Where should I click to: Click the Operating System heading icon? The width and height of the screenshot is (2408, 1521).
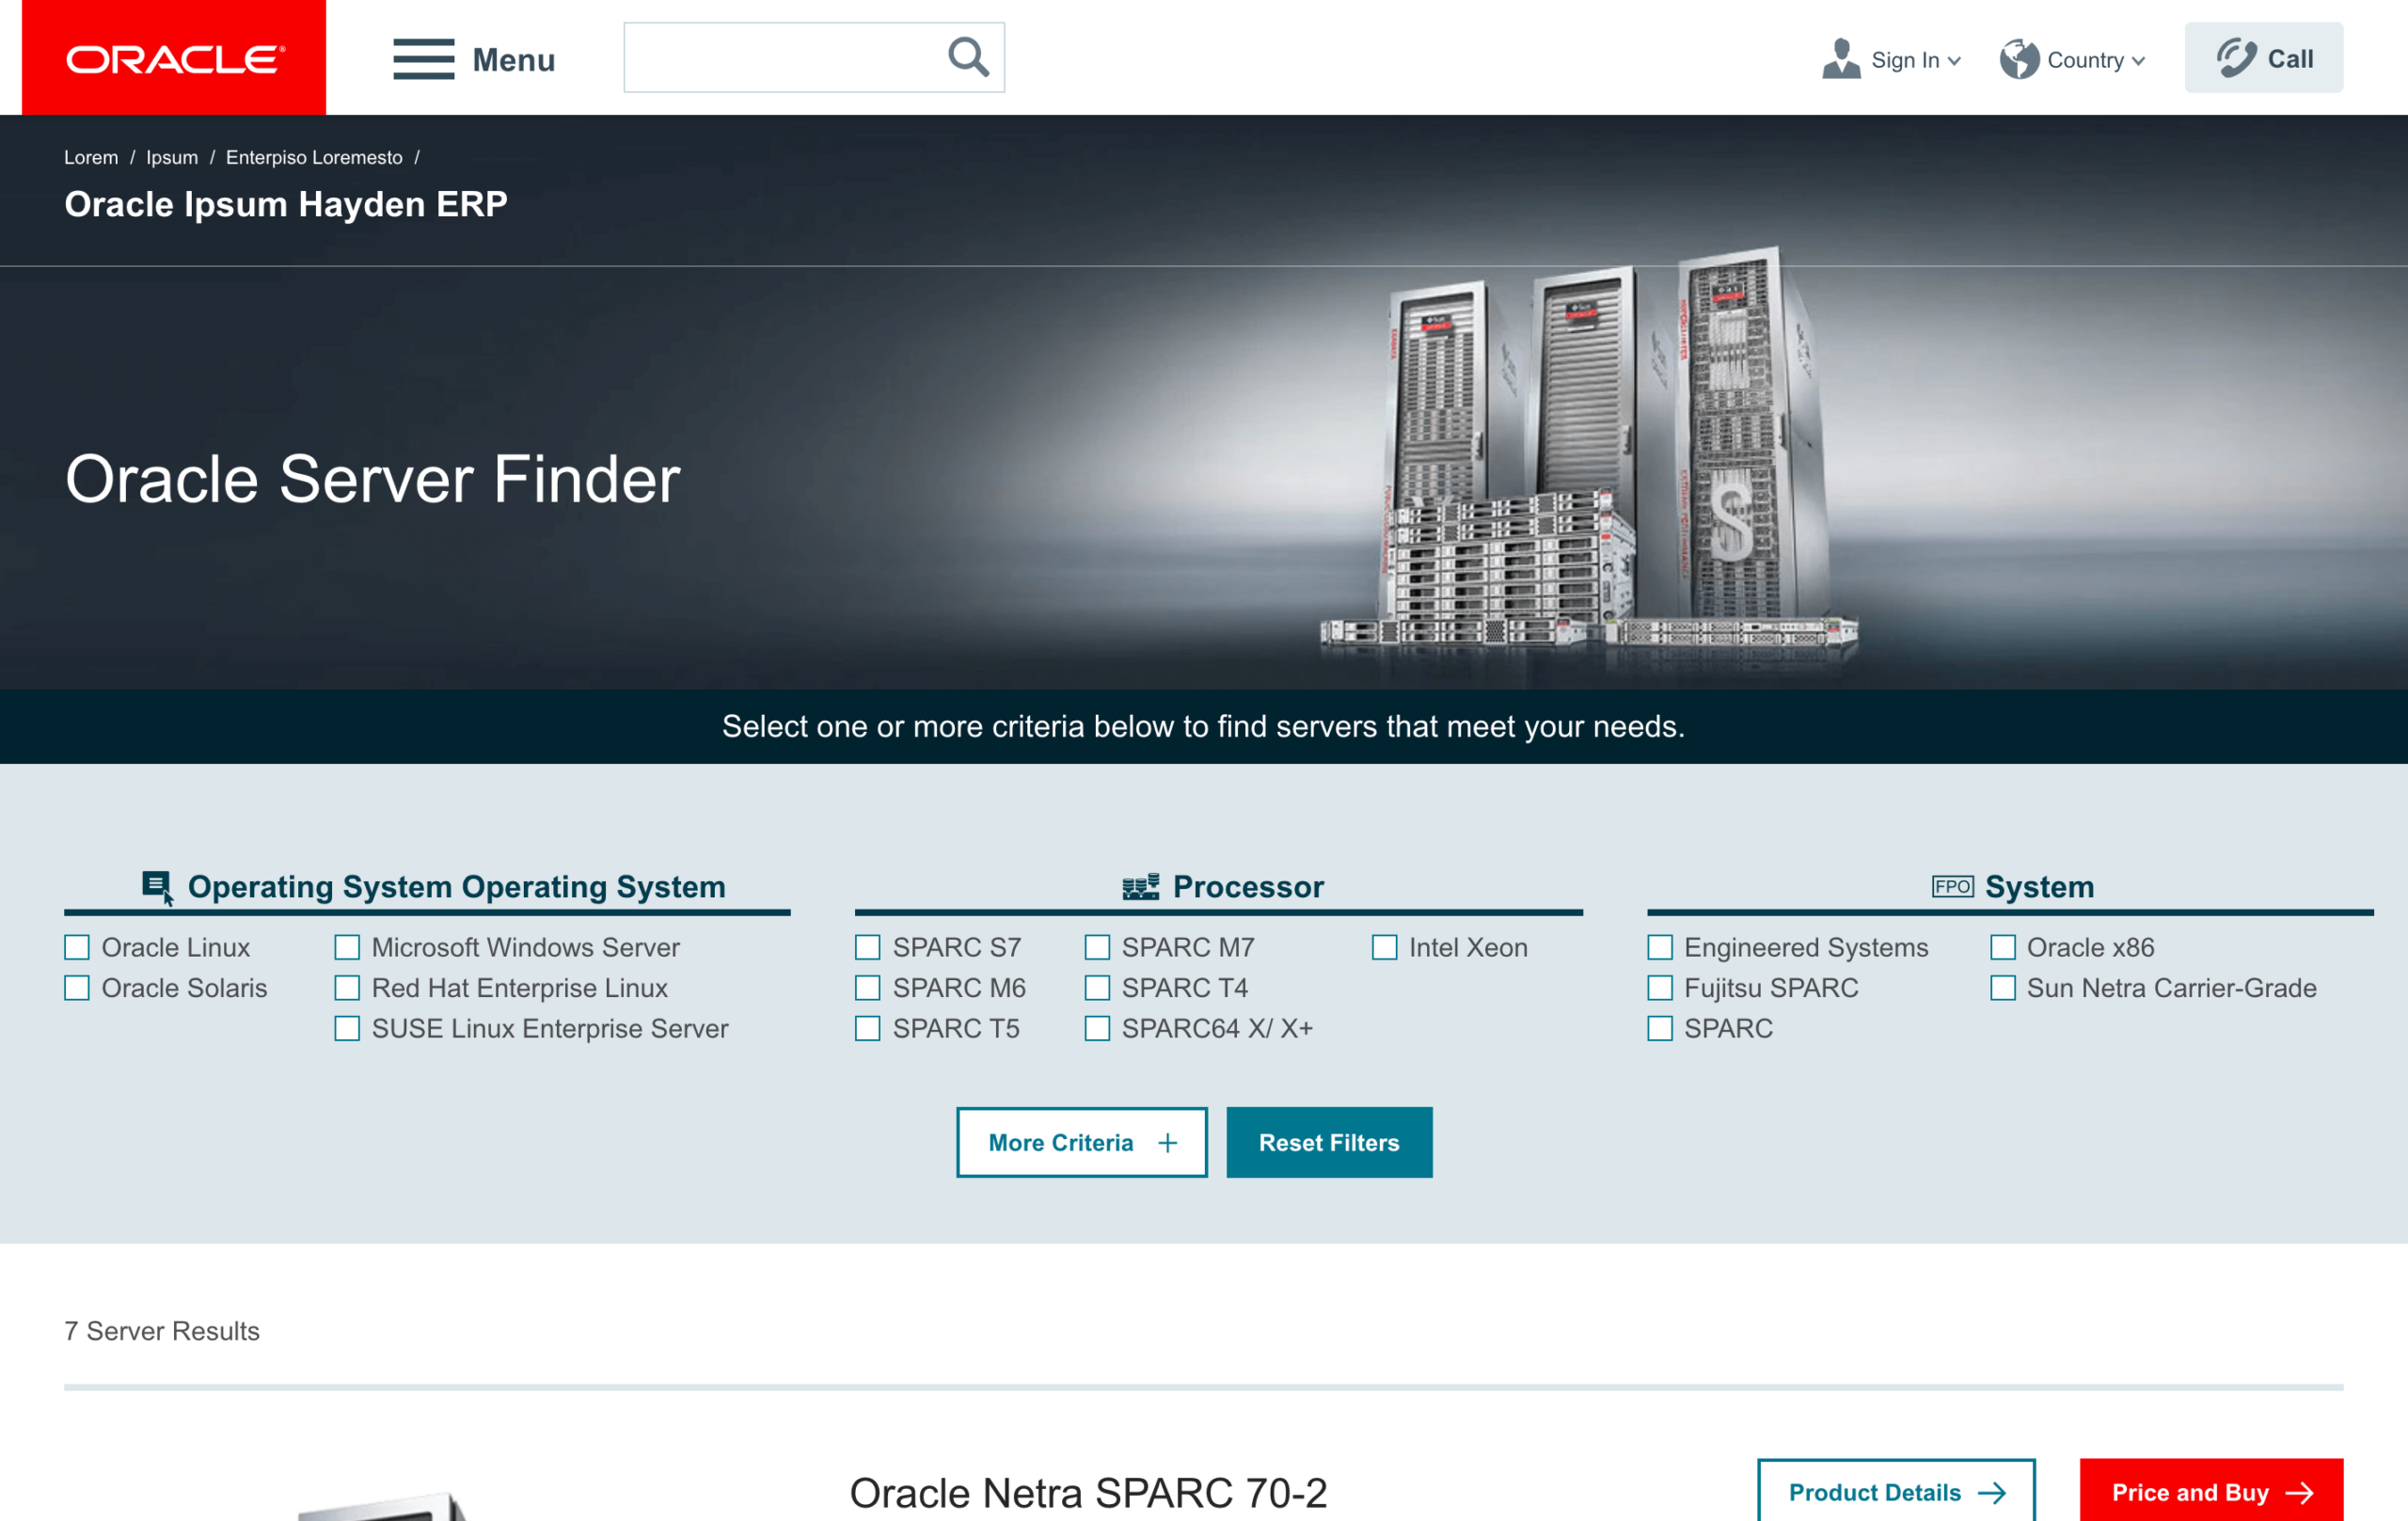158,887
